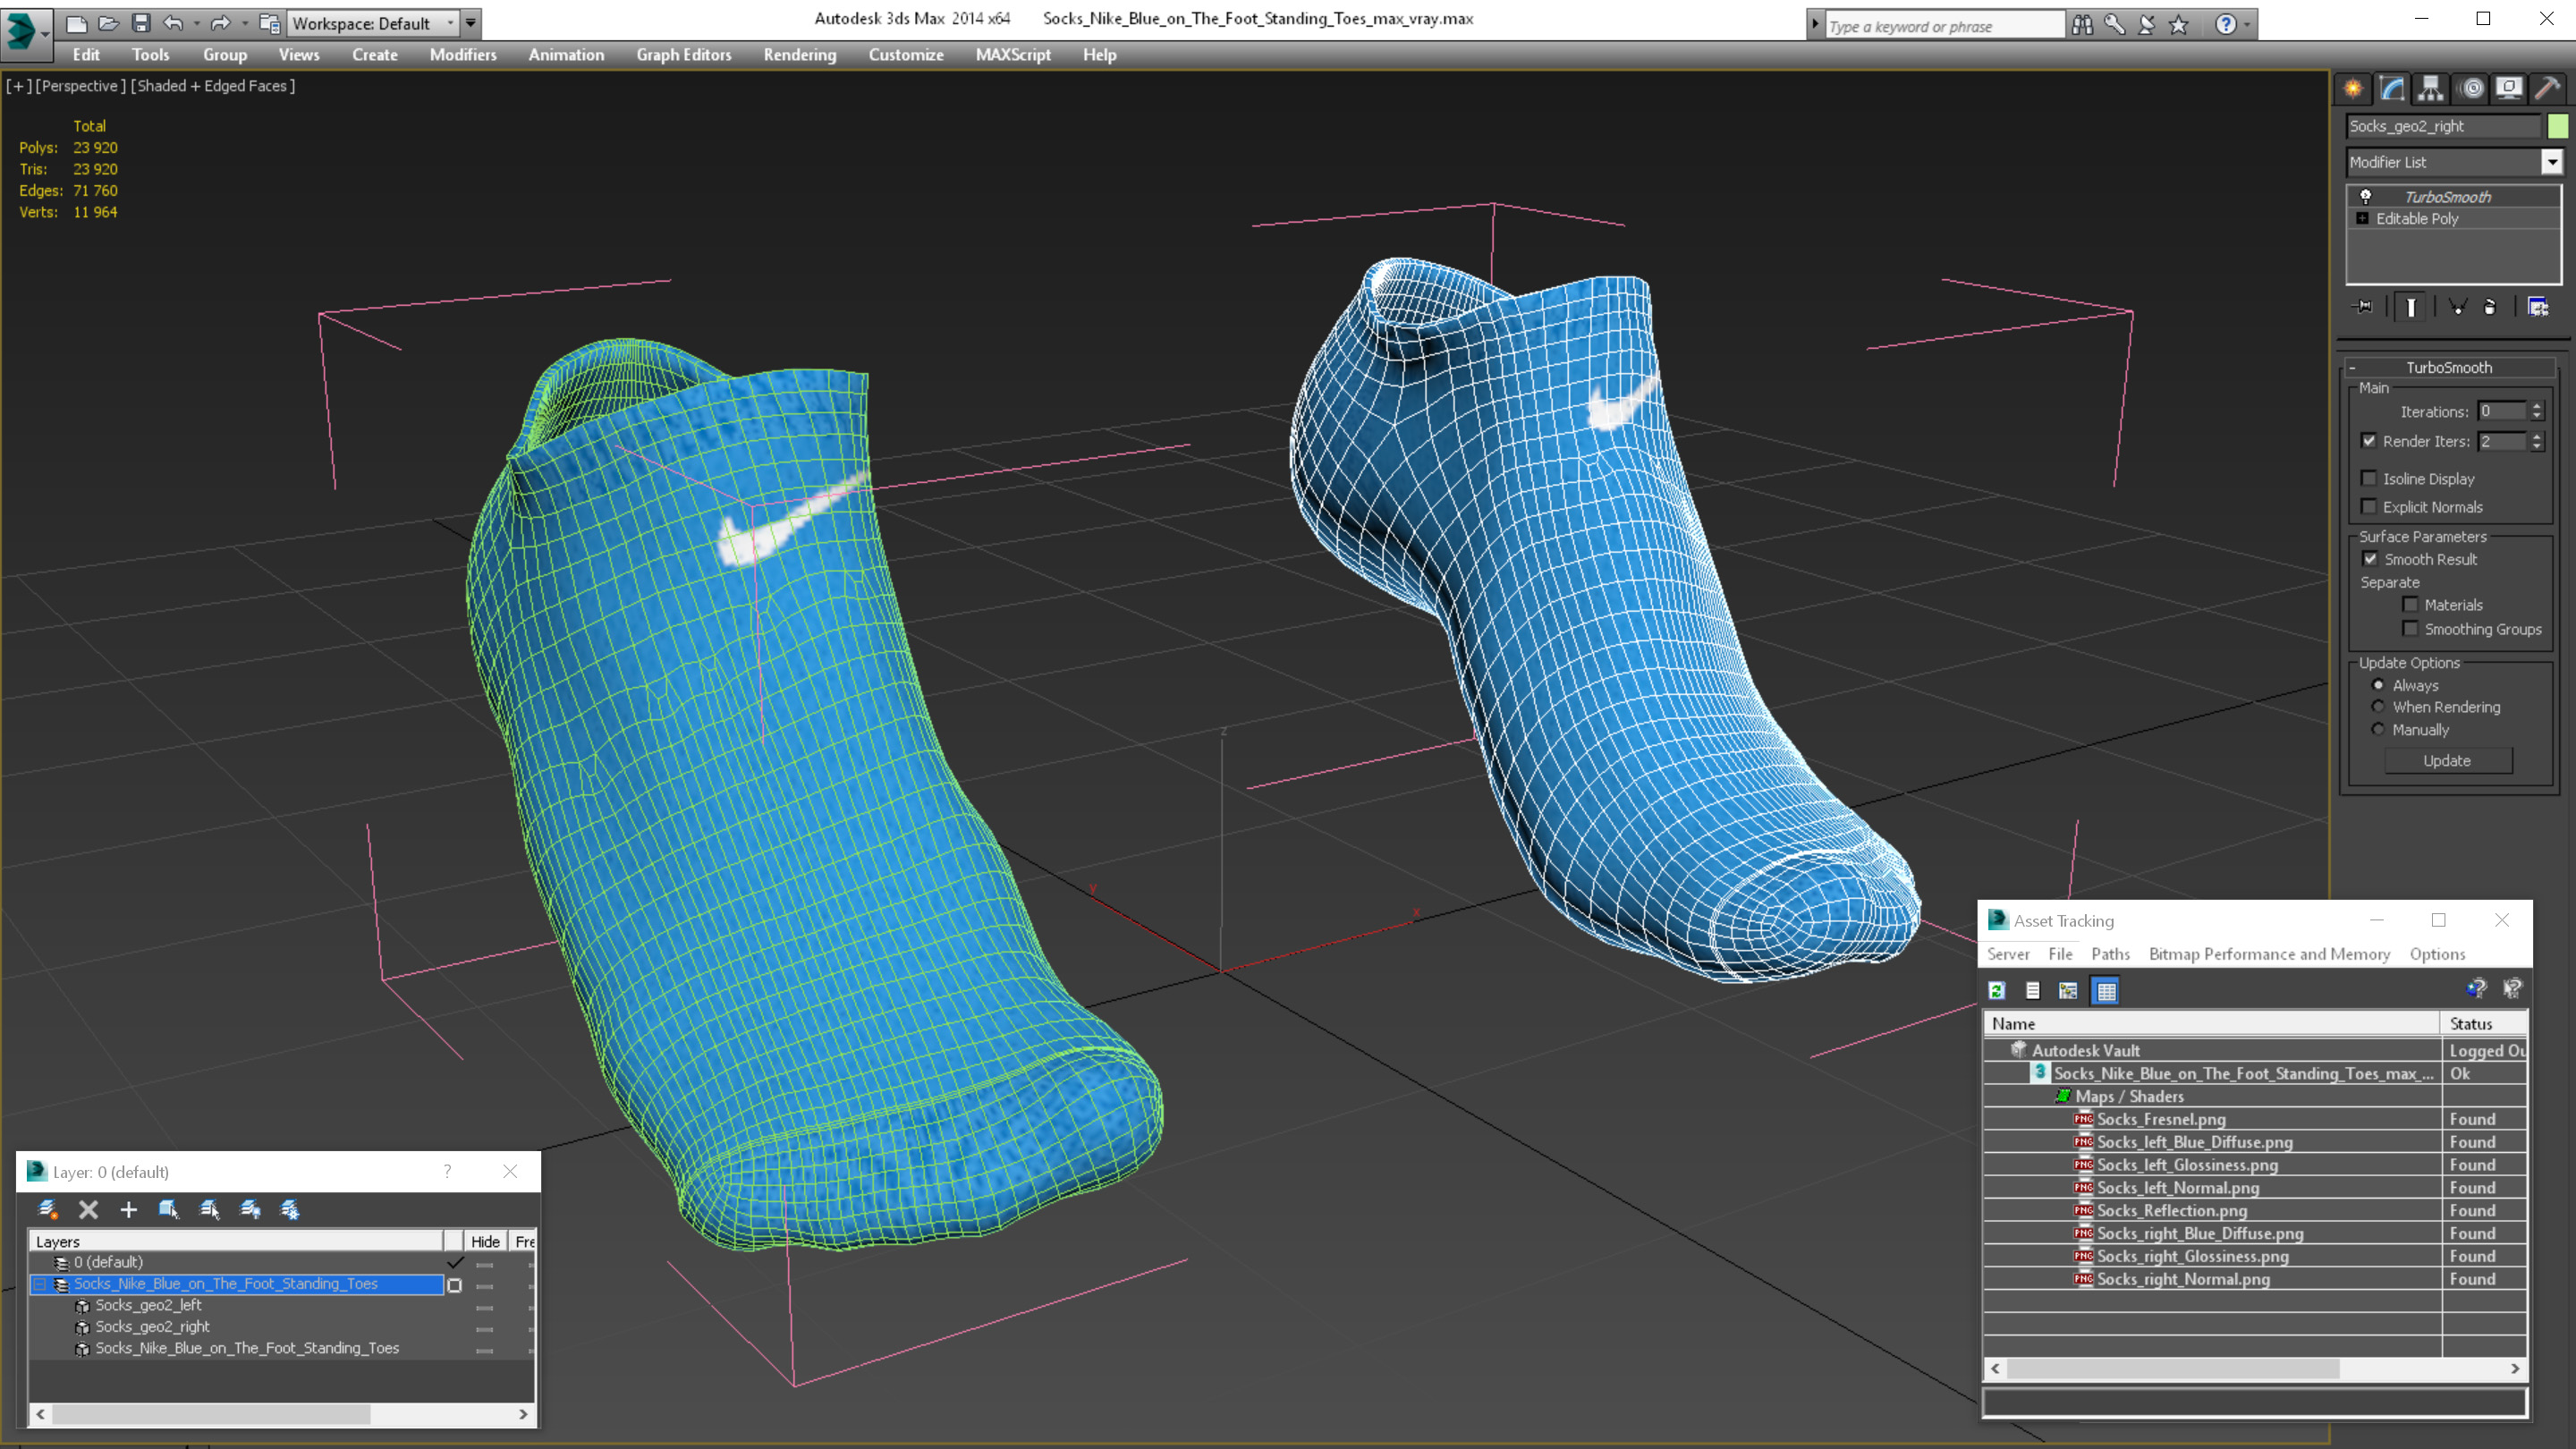Enable Separate by Smoothing Groups checkbox
The height and width of the screenshot is (1449, 2576).
2410,629
